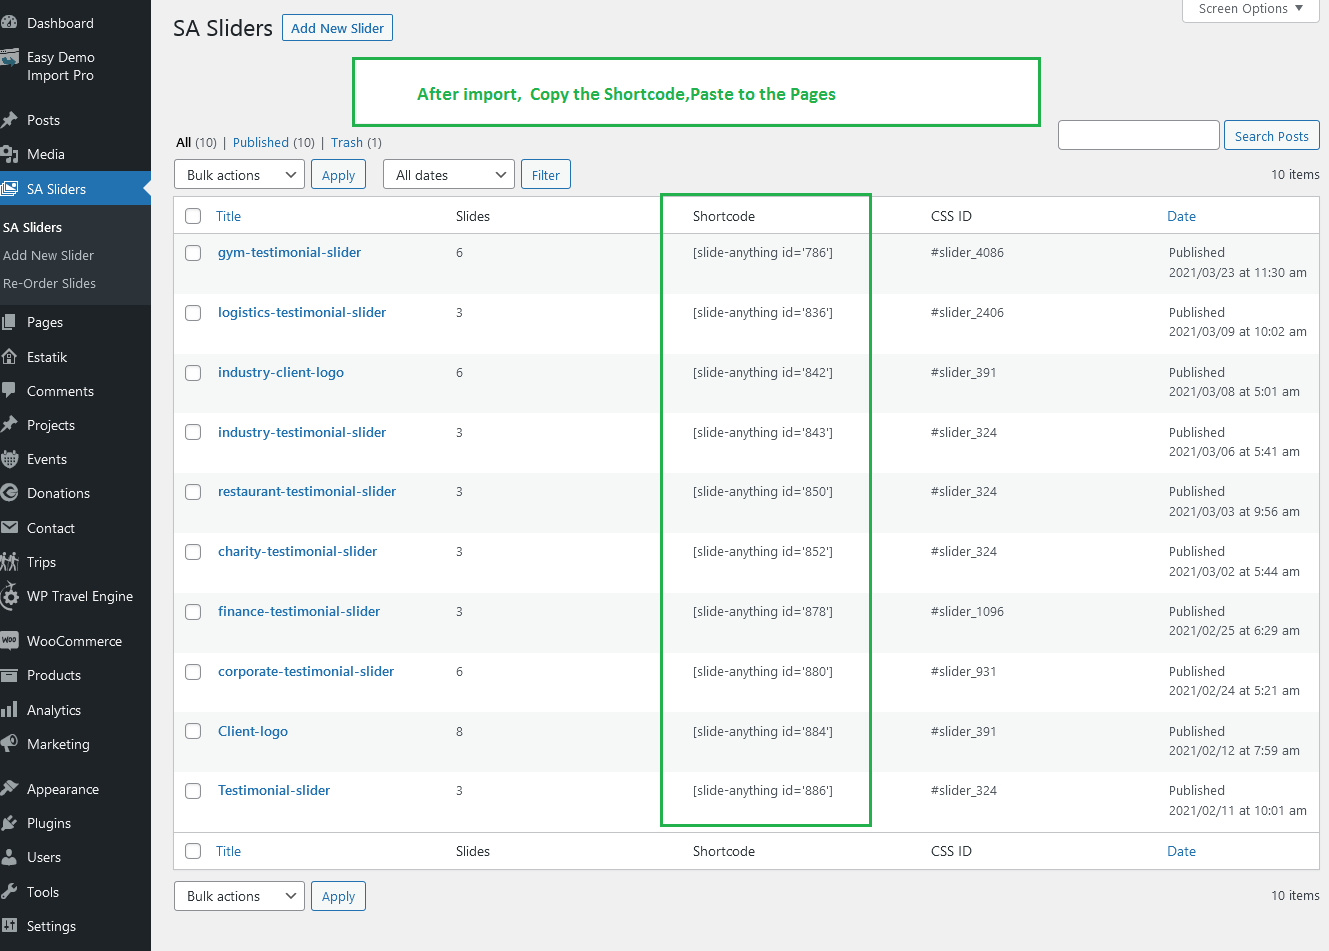
Task: Click the Analytics bar chart icon
Action: pyautogui.click(x=9, y=710)
